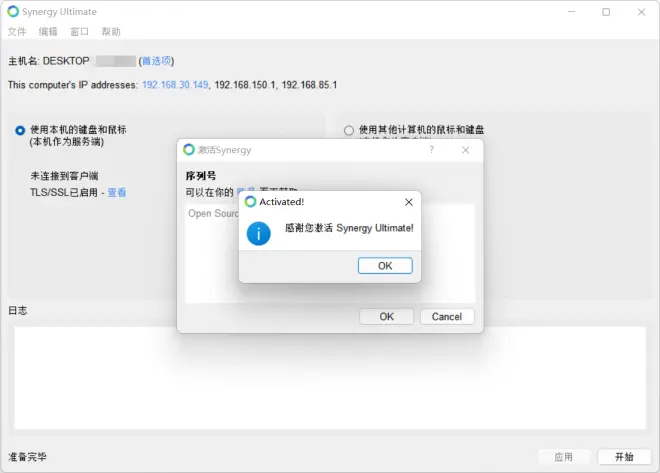Maximize the Synergy Ultimate window

point(606,12)
